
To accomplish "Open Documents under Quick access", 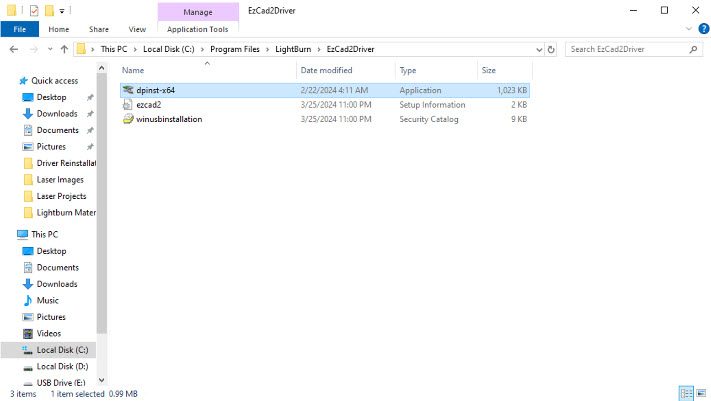I will [x=58, y=130].
